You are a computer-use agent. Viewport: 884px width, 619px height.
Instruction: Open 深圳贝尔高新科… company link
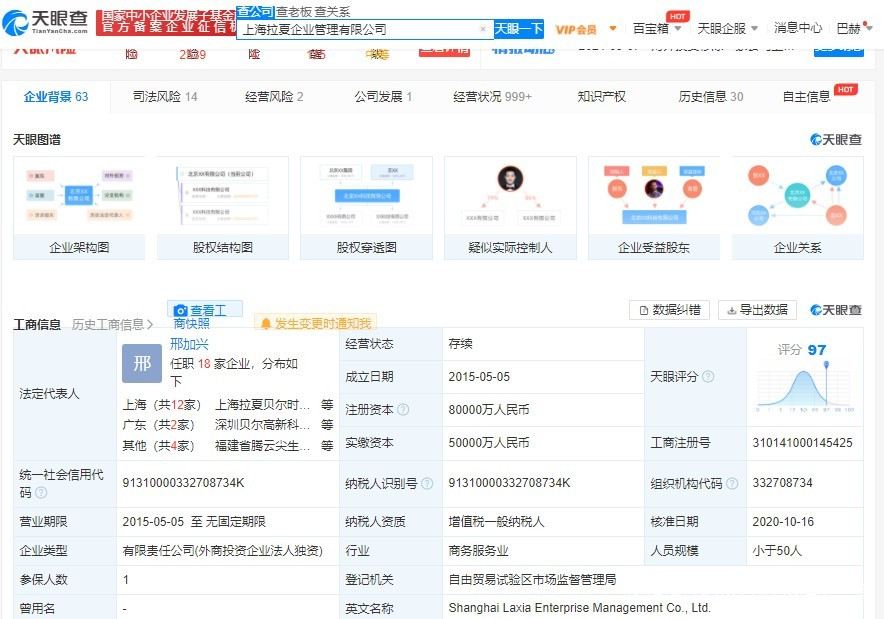263,425
